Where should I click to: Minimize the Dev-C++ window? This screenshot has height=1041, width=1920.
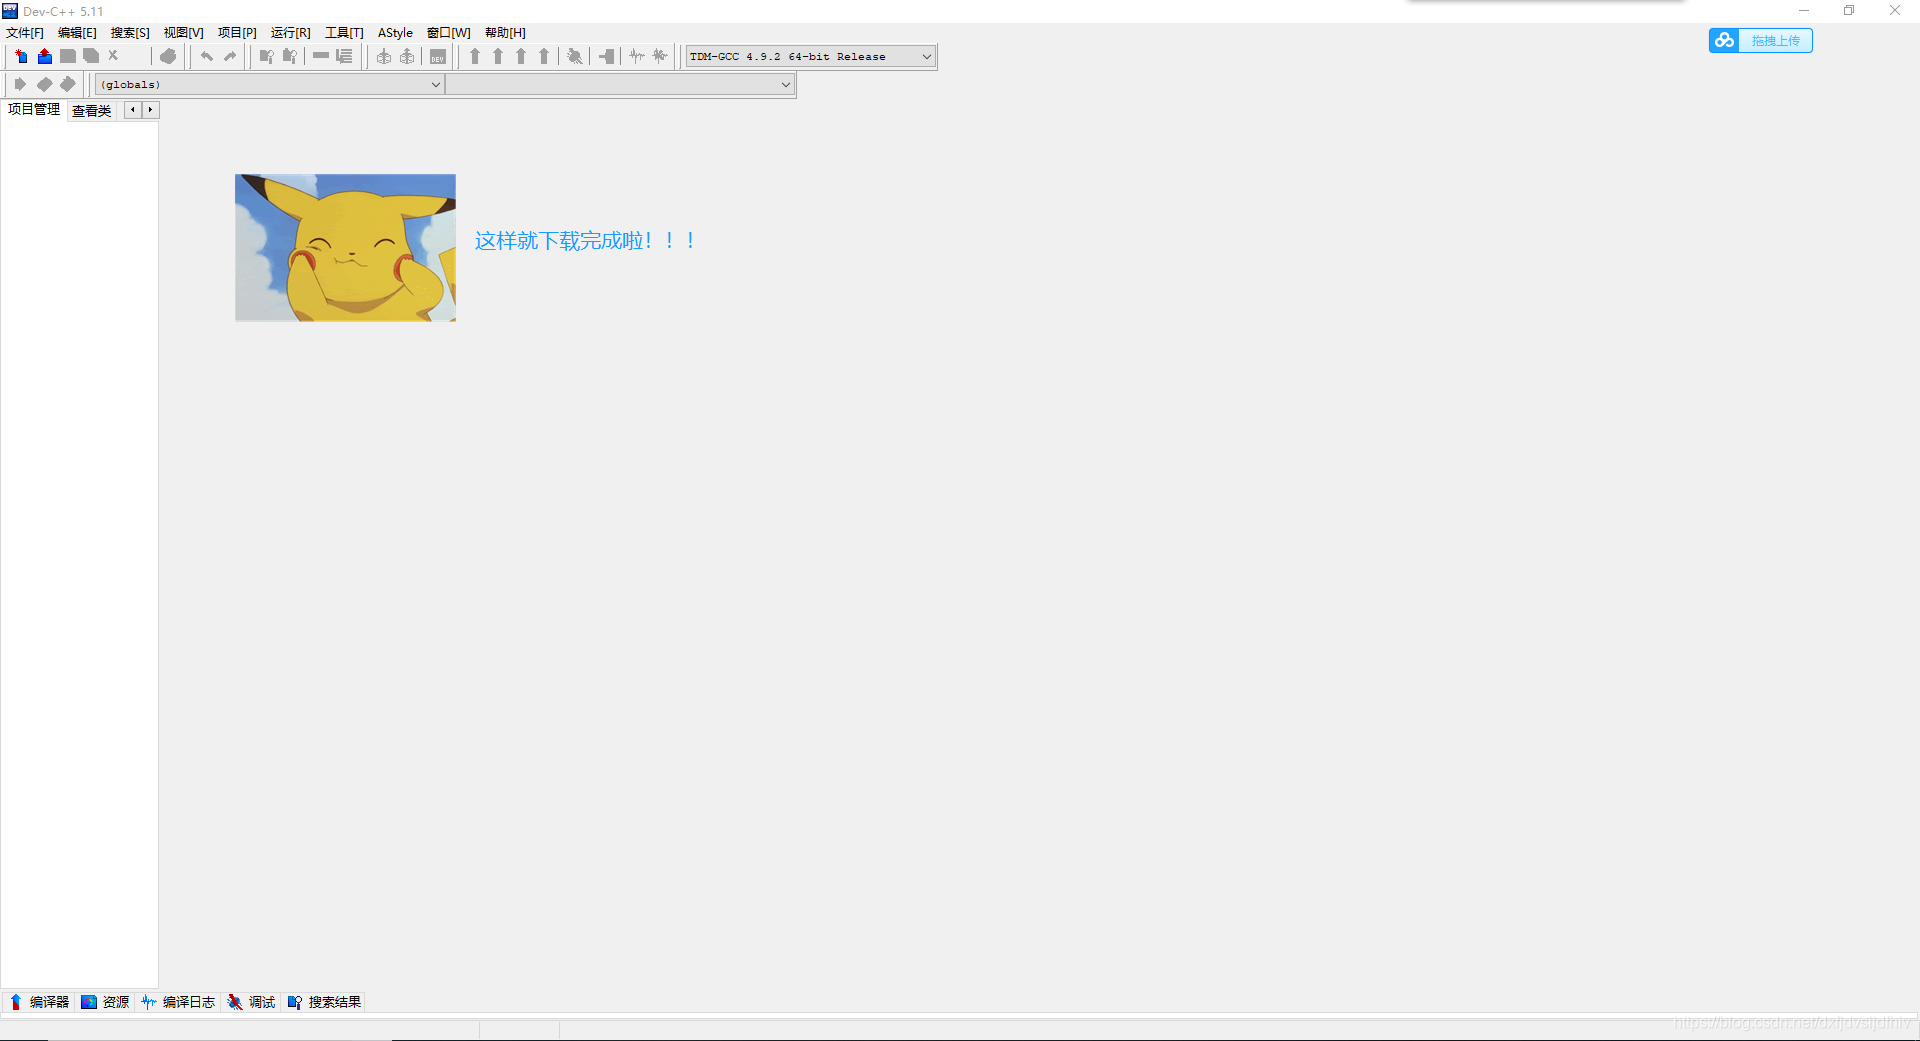coord(1804,11)
